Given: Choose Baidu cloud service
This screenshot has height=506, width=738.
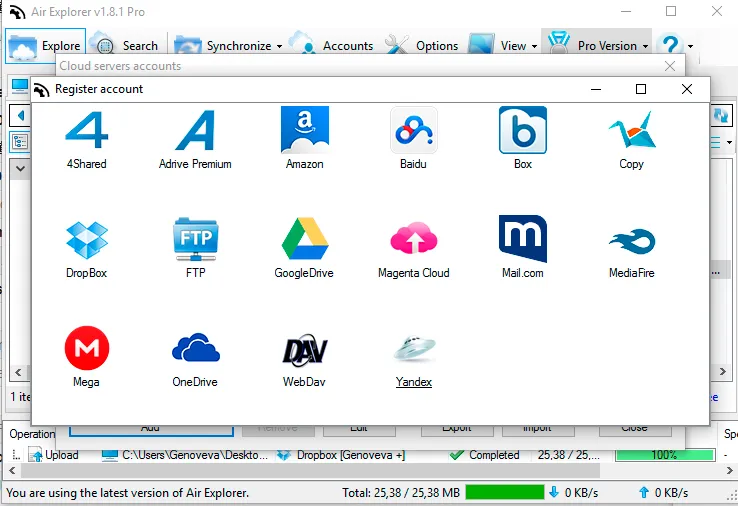Looking at the screenshot, I should [x=414, y=130].
